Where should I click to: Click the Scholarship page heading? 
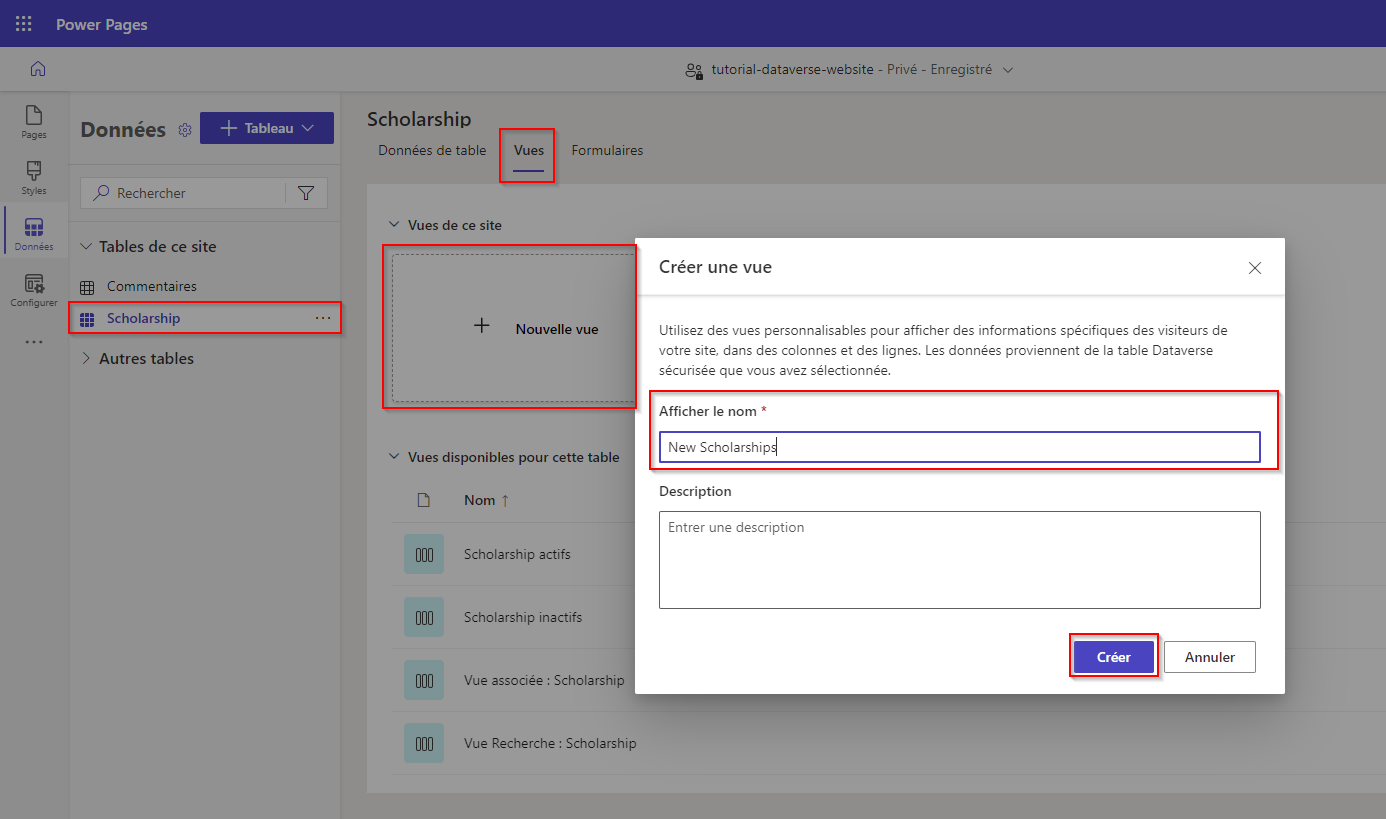coord(419,119)
